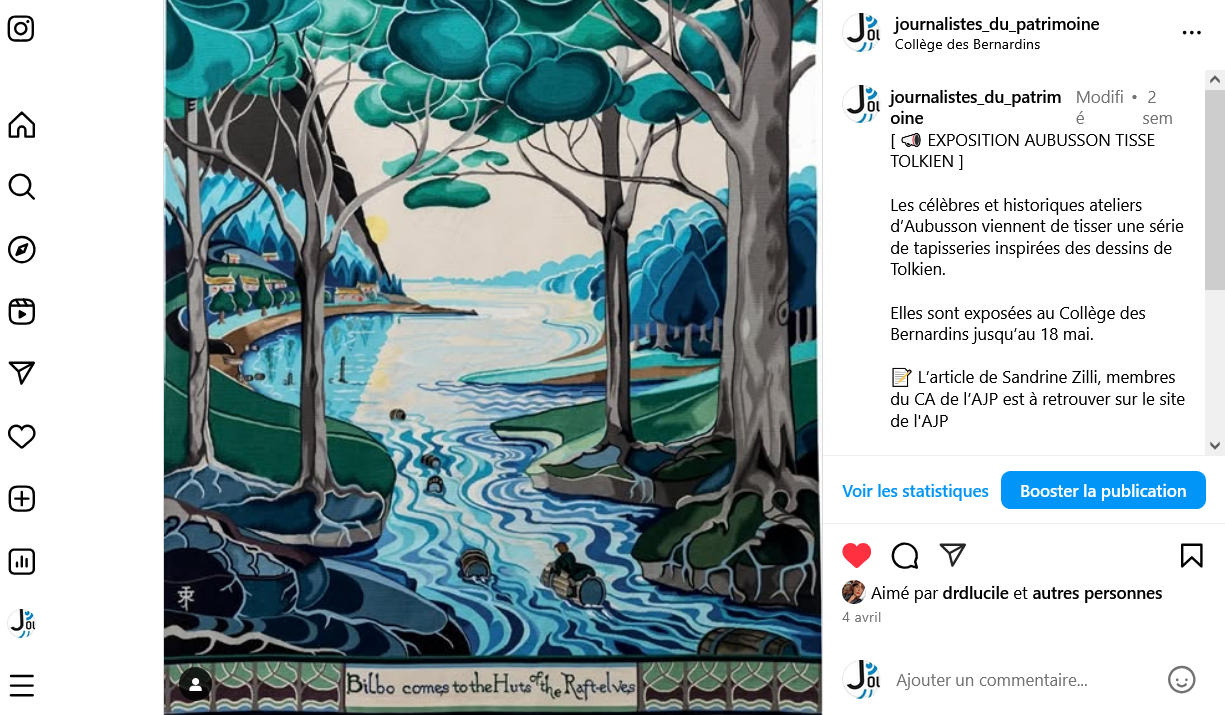Open the Instagram logo home link

pyautogui.click(x=21, y=28)
